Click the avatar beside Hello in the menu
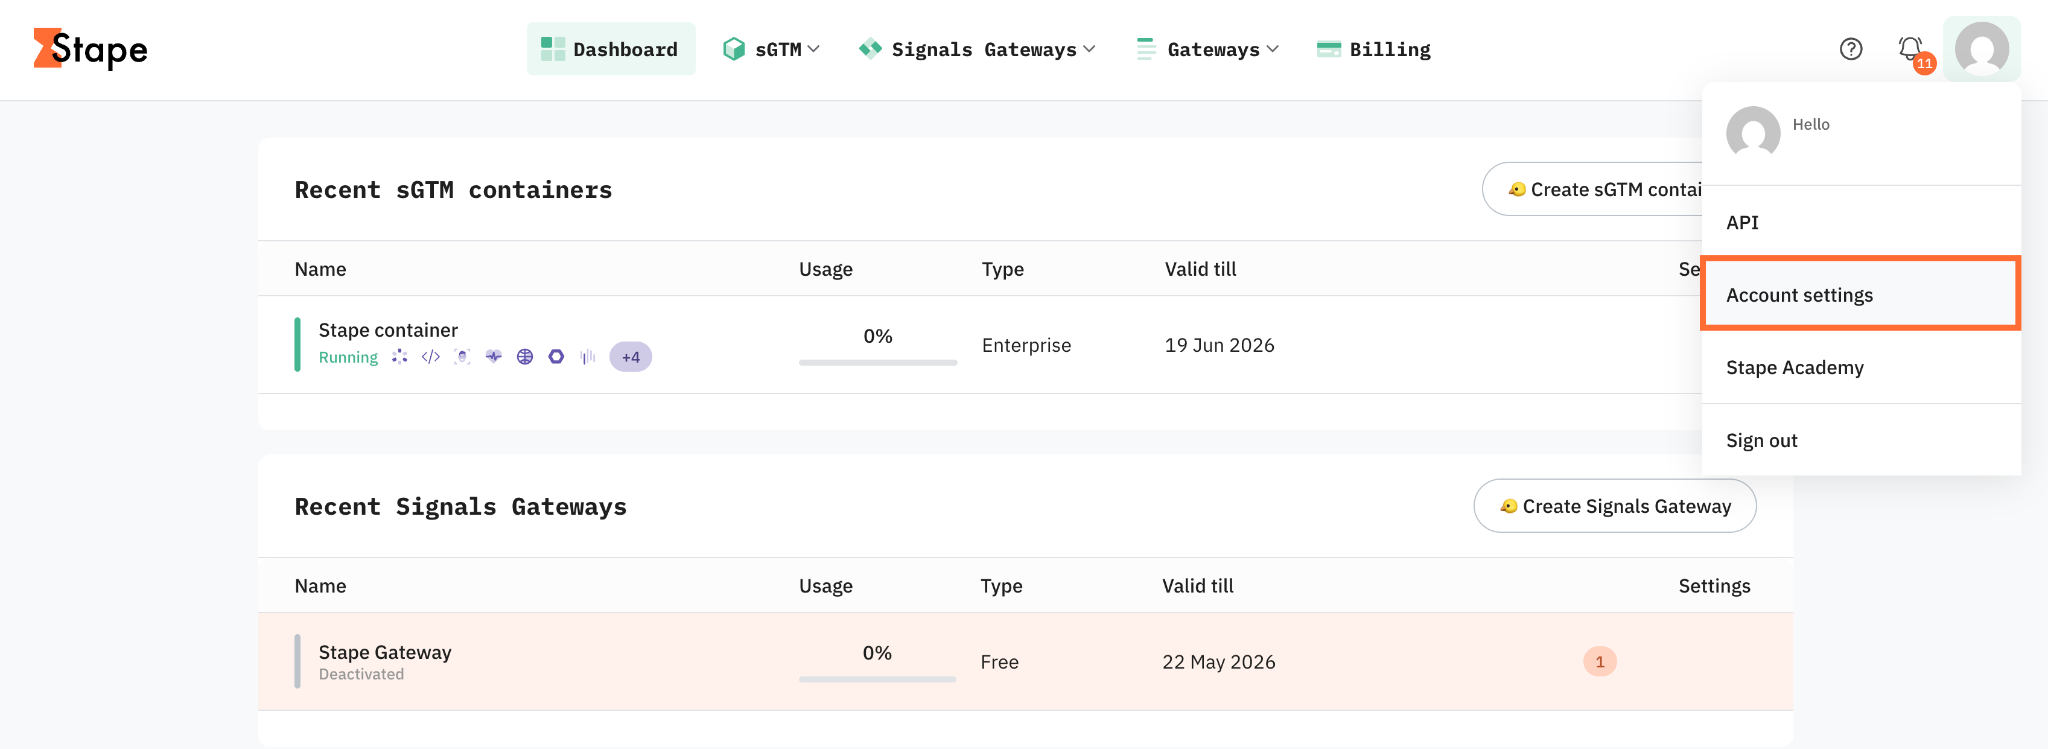The image size is (2048, 749). click(x=1753, y=133)
